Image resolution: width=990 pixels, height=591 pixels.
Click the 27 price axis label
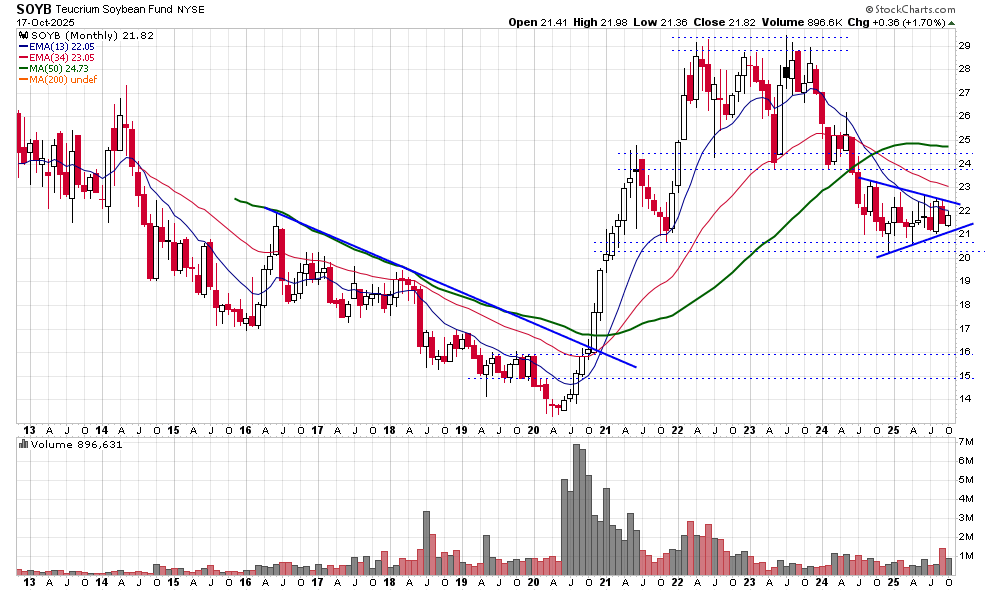(x=964, y=93)
